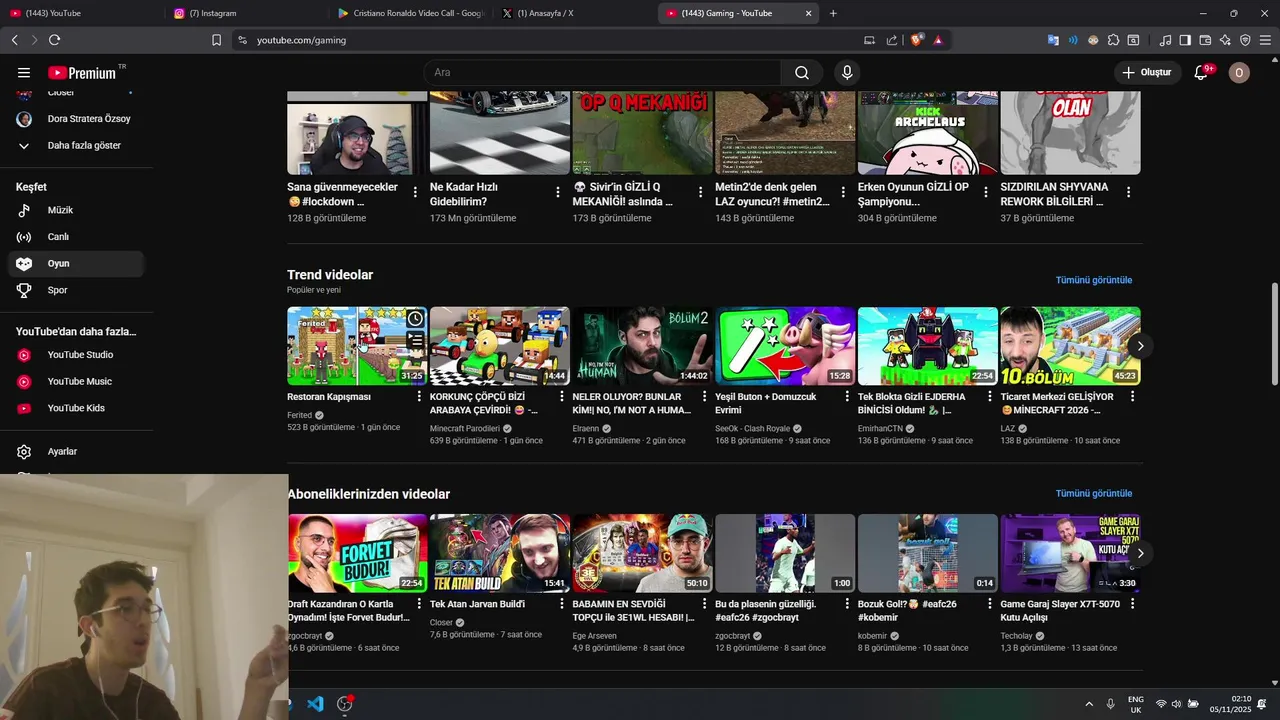
Task: Click the search magnifier button
Action: click(801, 73)
